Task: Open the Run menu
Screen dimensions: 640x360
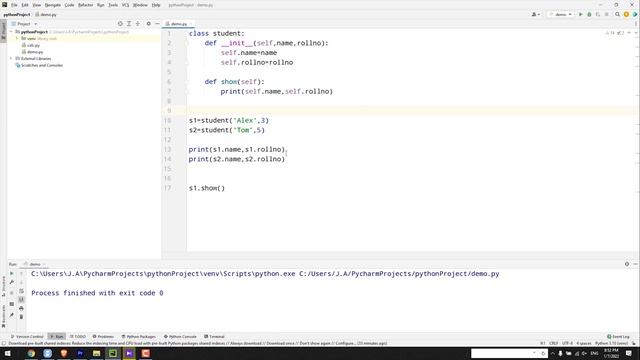Action: [x=100, y=5]
